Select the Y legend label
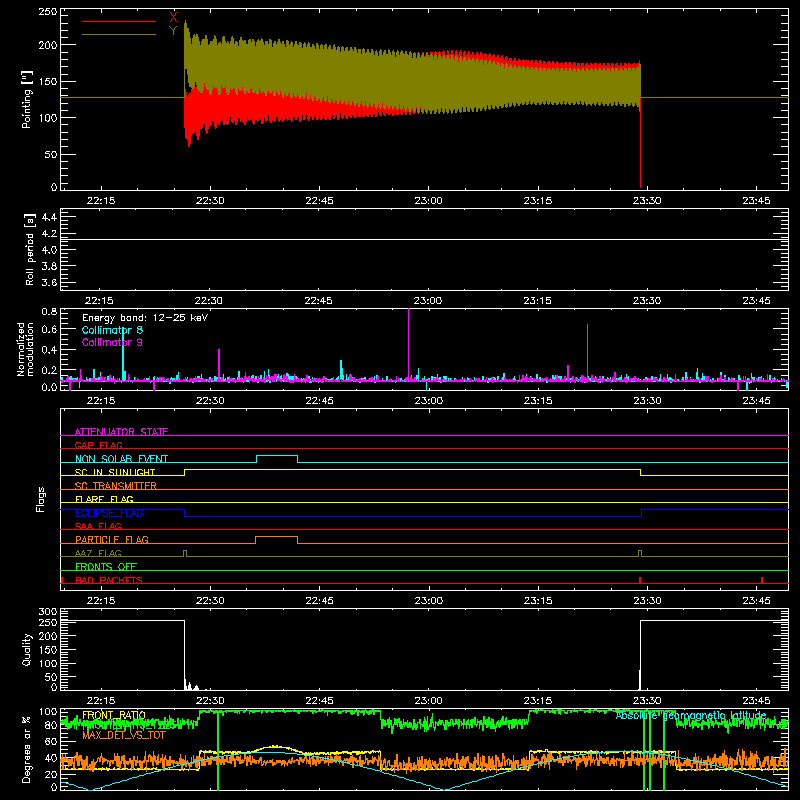 (x=173, y=31)
